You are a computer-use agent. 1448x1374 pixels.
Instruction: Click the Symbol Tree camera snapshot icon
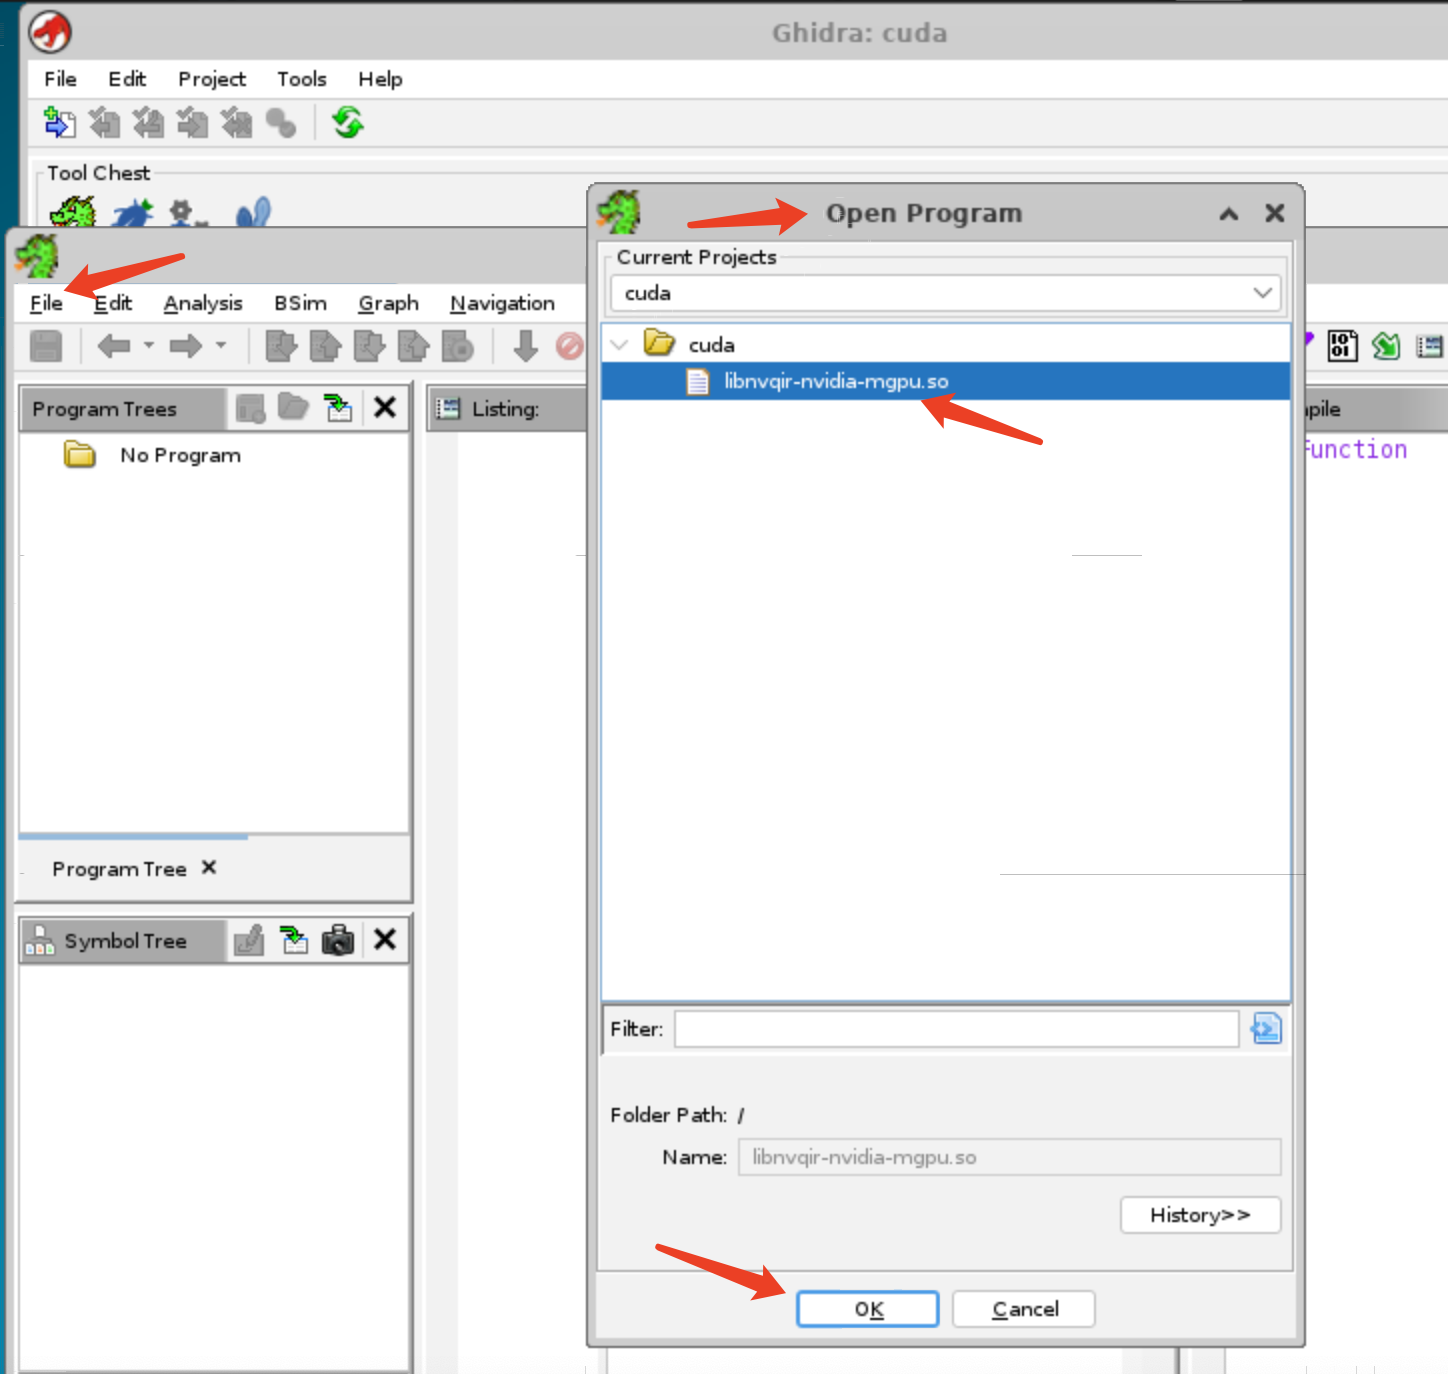pos(338,940)
